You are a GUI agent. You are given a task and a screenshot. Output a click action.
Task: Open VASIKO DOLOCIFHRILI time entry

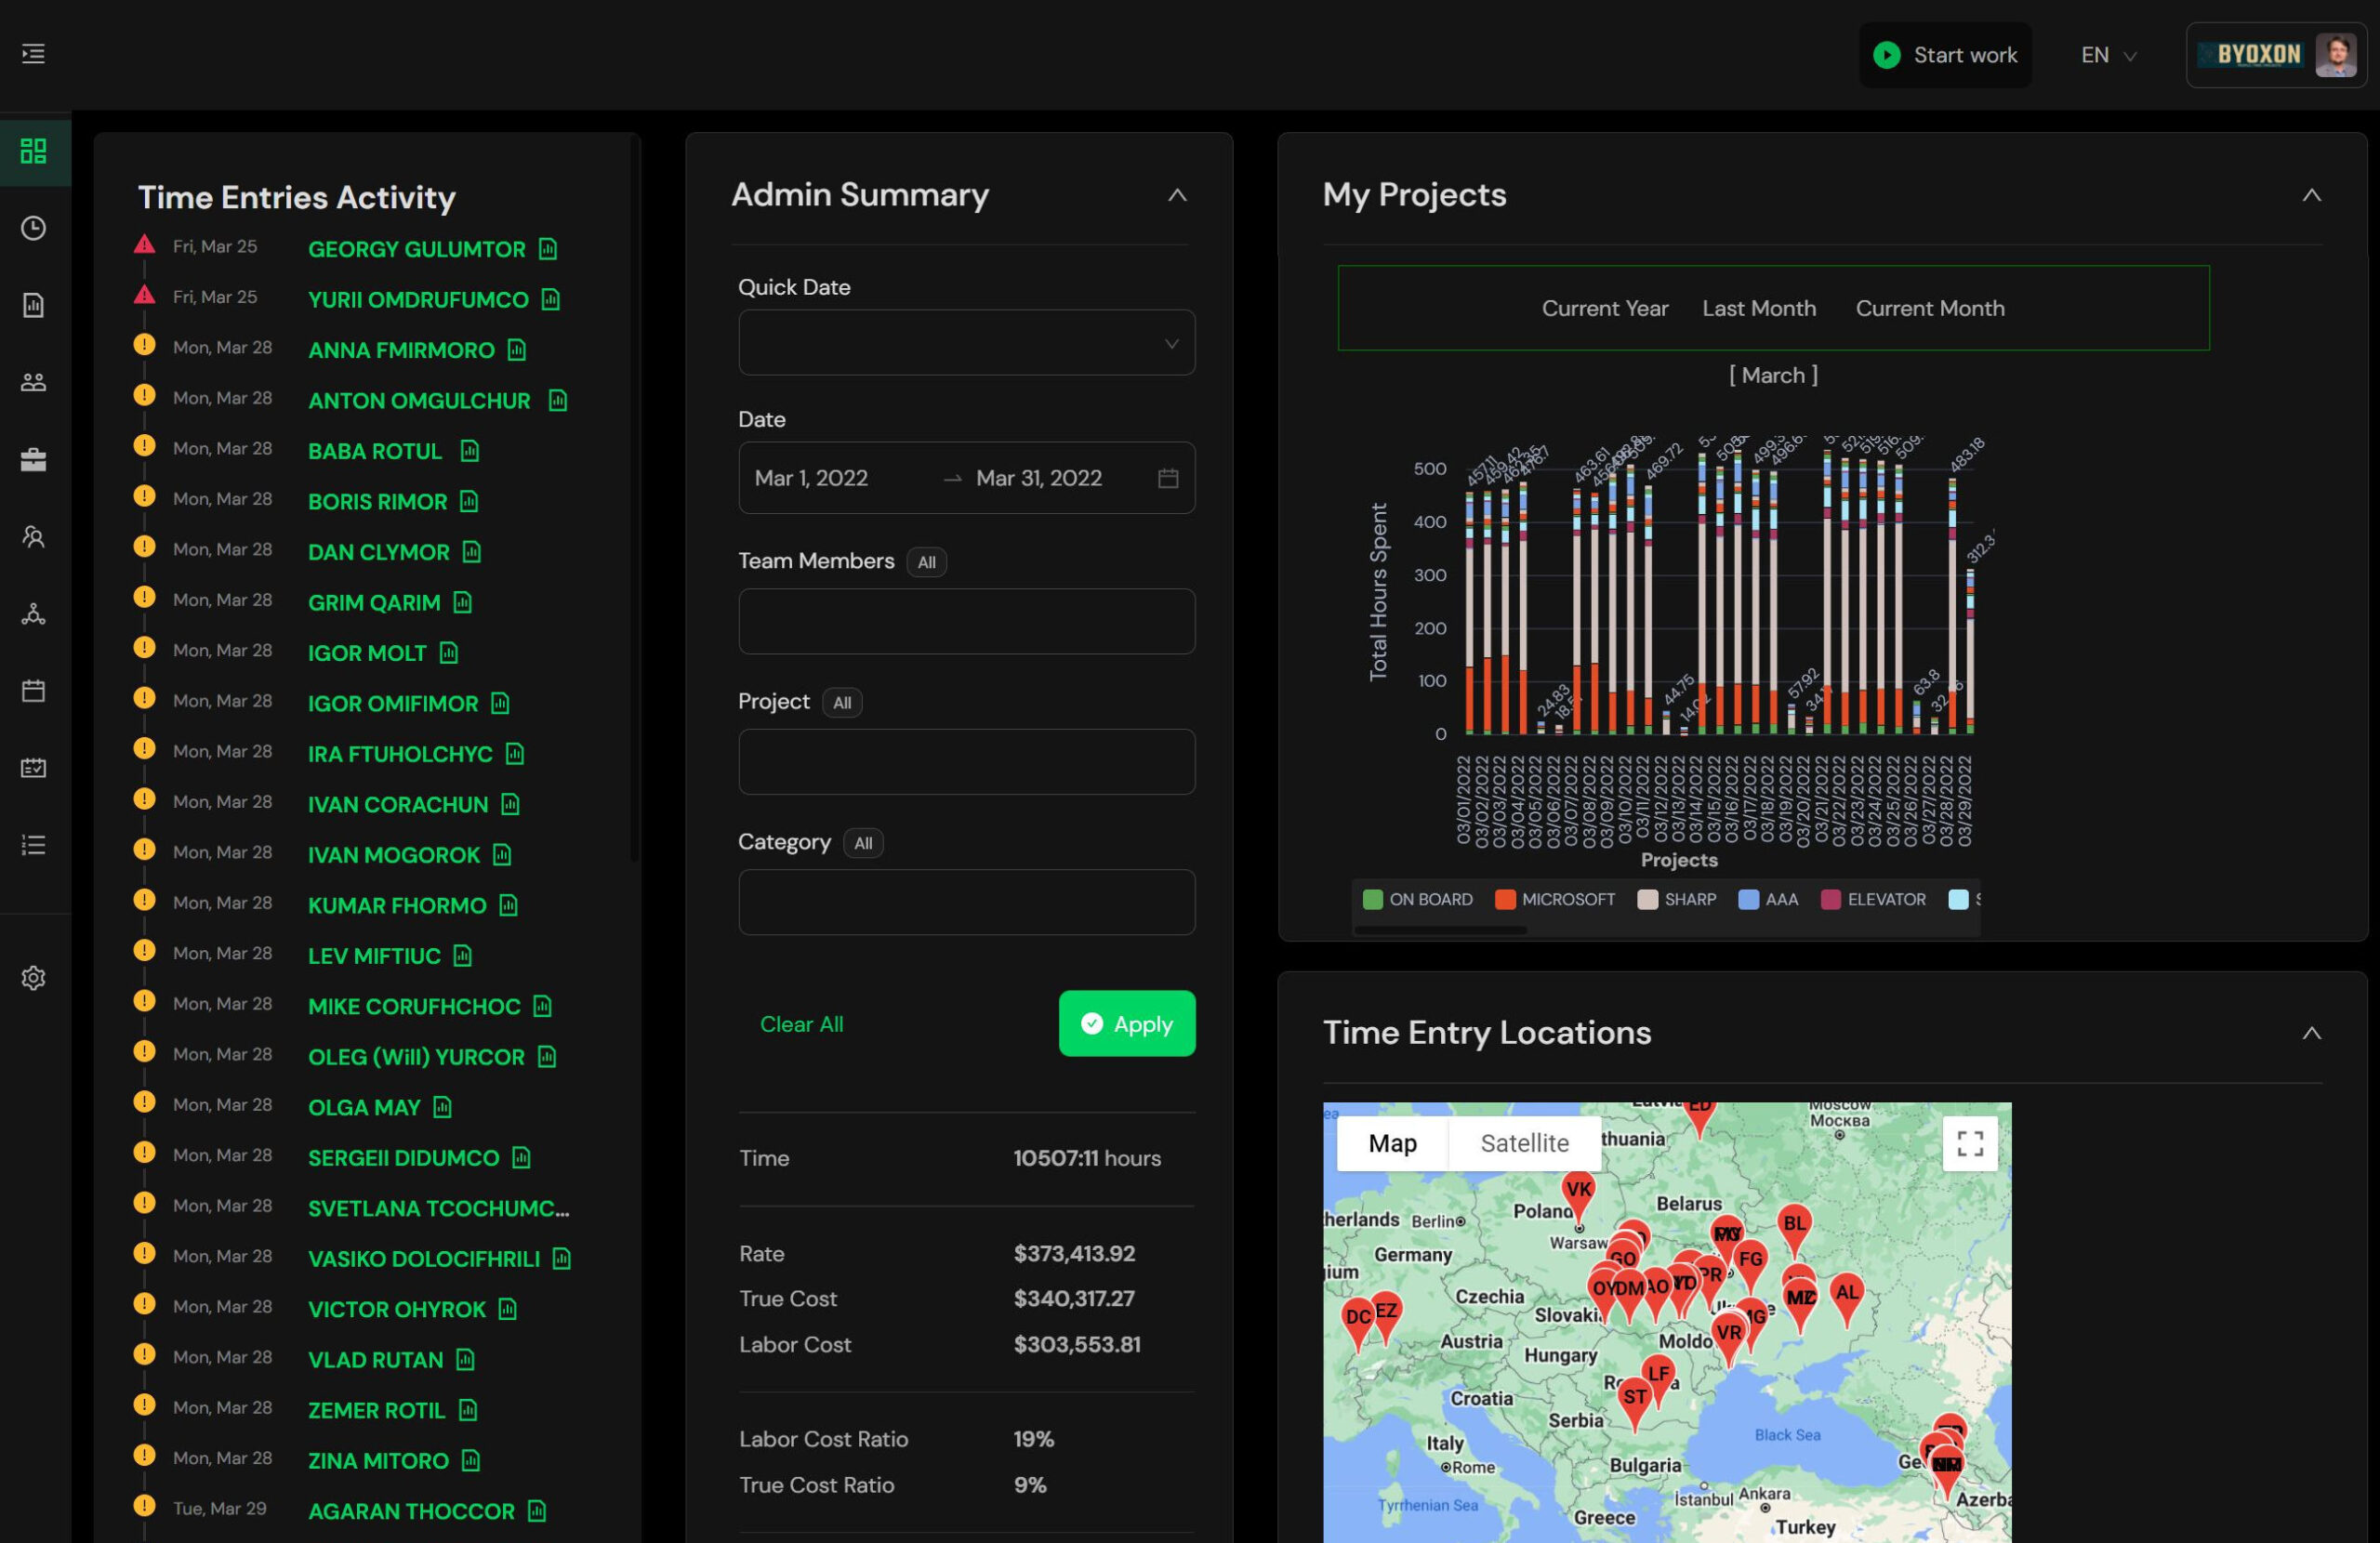pos(423,1258)
